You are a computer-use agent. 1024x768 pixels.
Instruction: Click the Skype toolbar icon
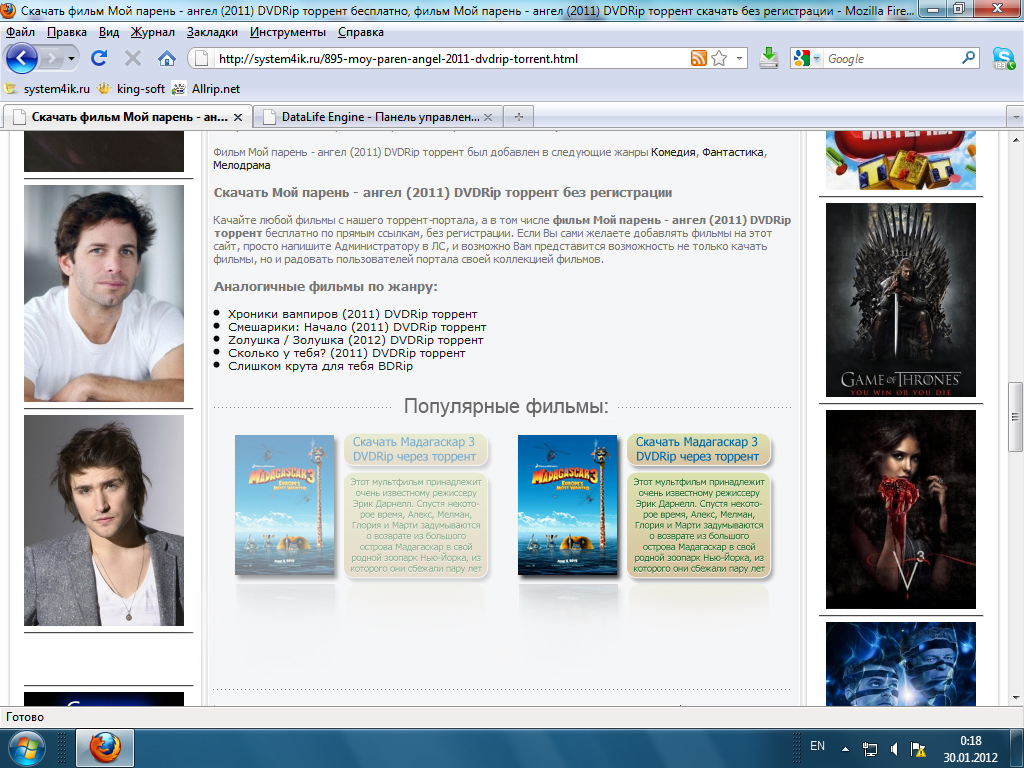coord(1004,58)
